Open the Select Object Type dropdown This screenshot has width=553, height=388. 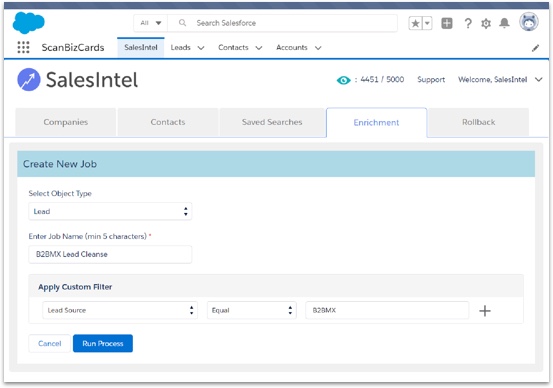tap(110, 211)
